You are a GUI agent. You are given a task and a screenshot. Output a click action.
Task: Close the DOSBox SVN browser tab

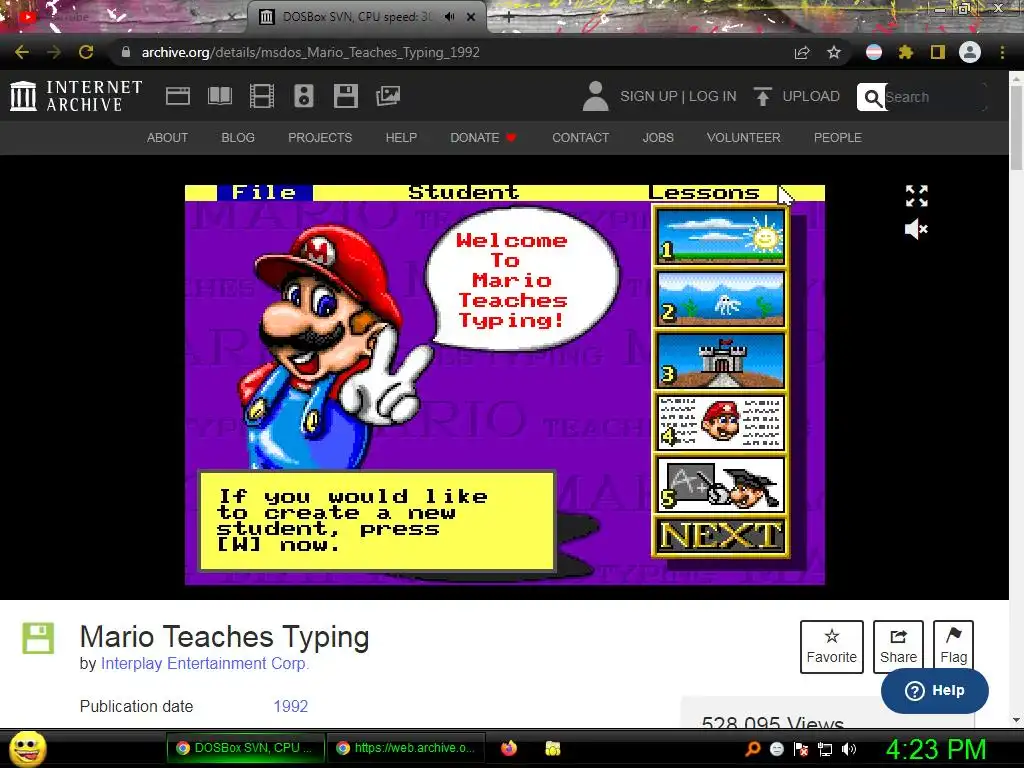[471, 17]
